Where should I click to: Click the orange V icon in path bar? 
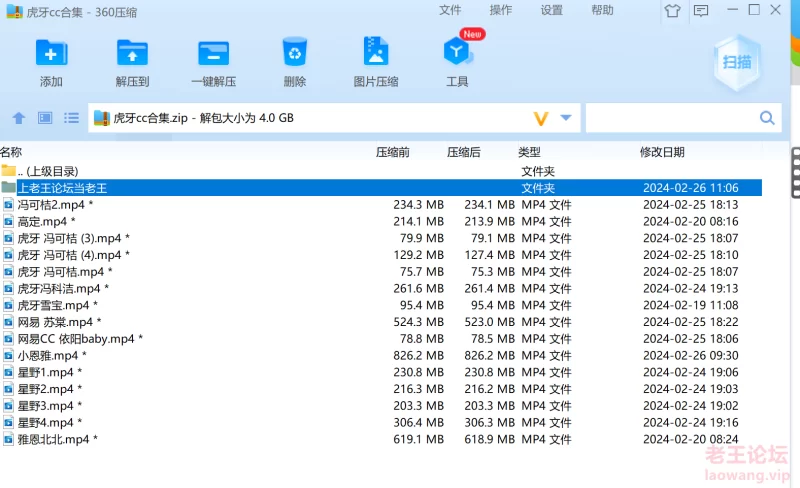(541, 118)
